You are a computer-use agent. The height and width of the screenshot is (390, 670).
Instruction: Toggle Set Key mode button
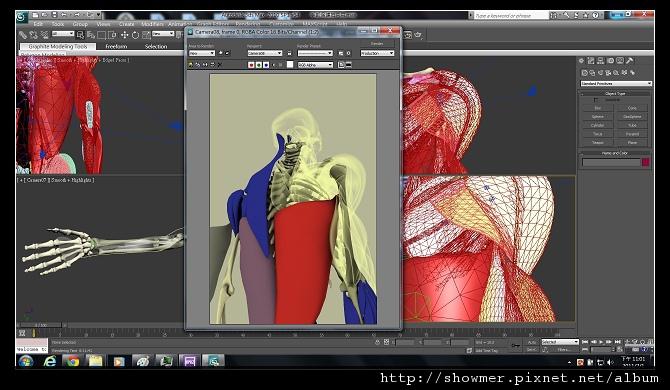point(532,349)
